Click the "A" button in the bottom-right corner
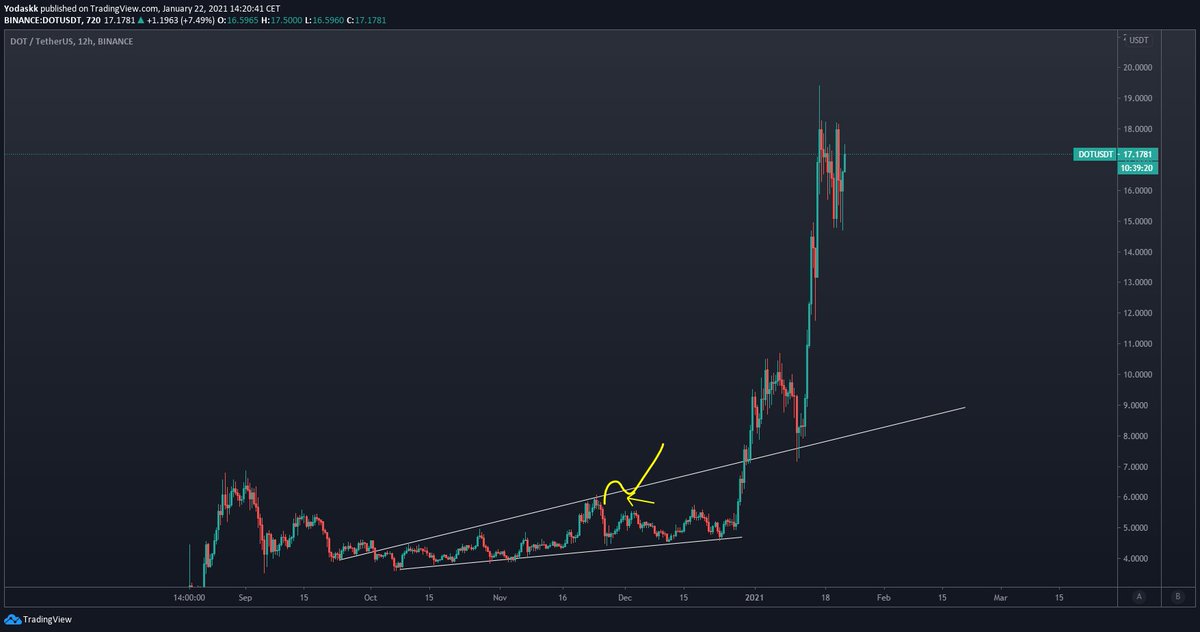Screen dimensions: 1200x632 1139,596
